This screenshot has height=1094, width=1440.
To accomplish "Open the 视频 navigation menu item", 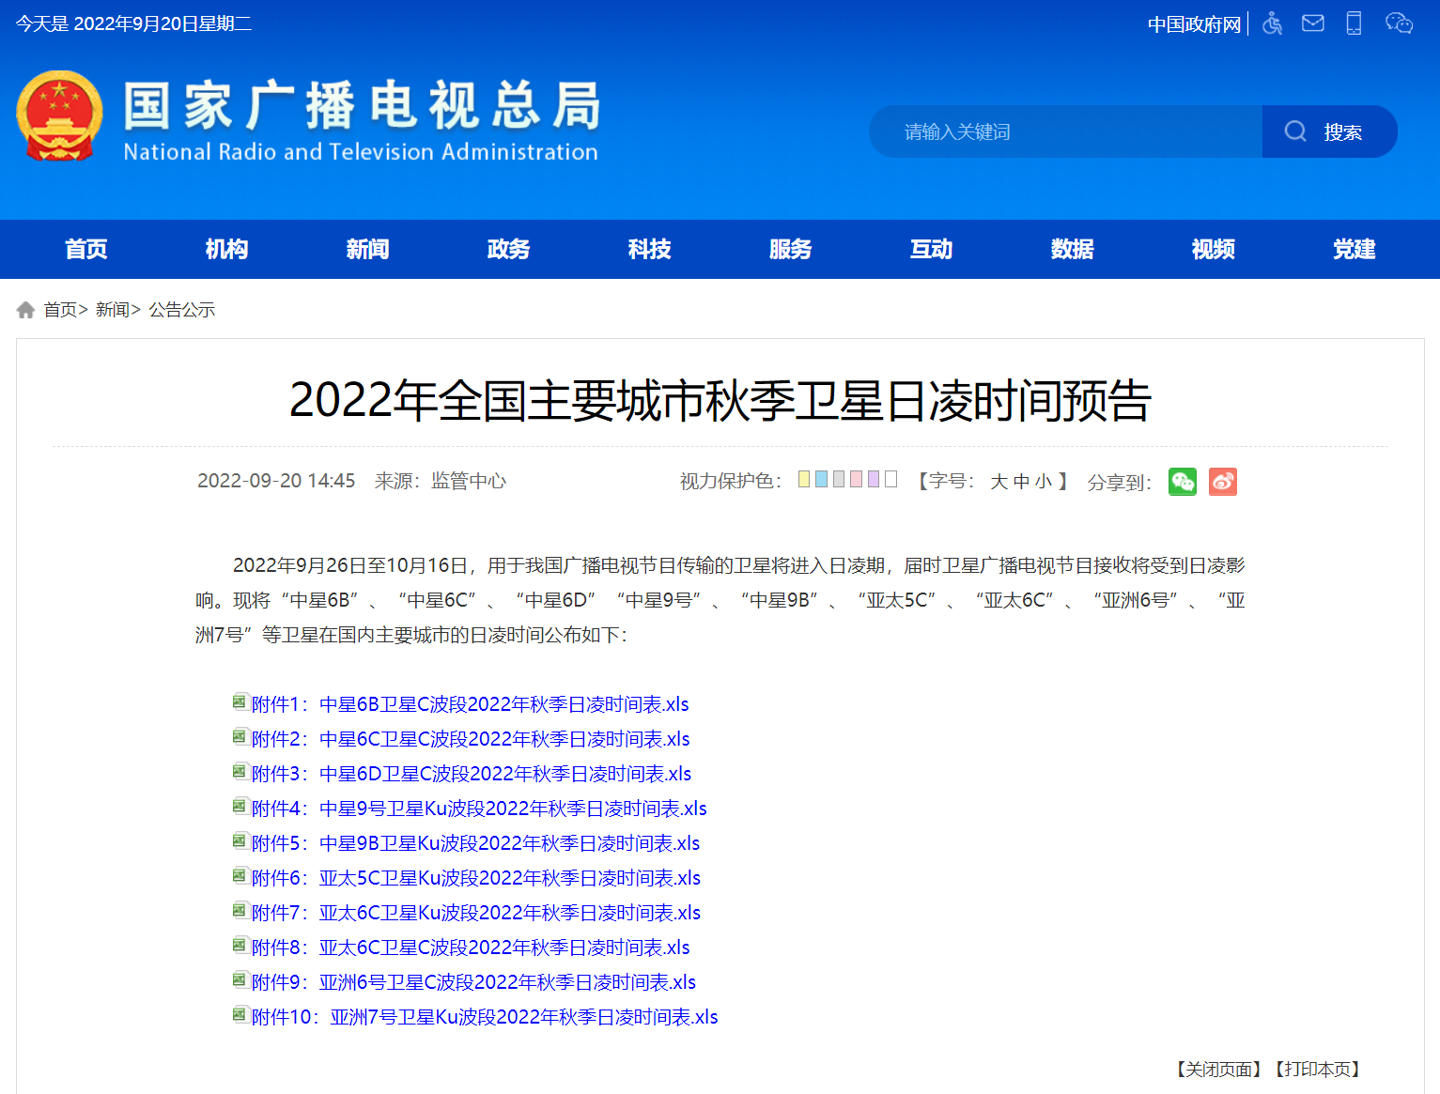I will pyautogui.click(x=1213, y=249).
